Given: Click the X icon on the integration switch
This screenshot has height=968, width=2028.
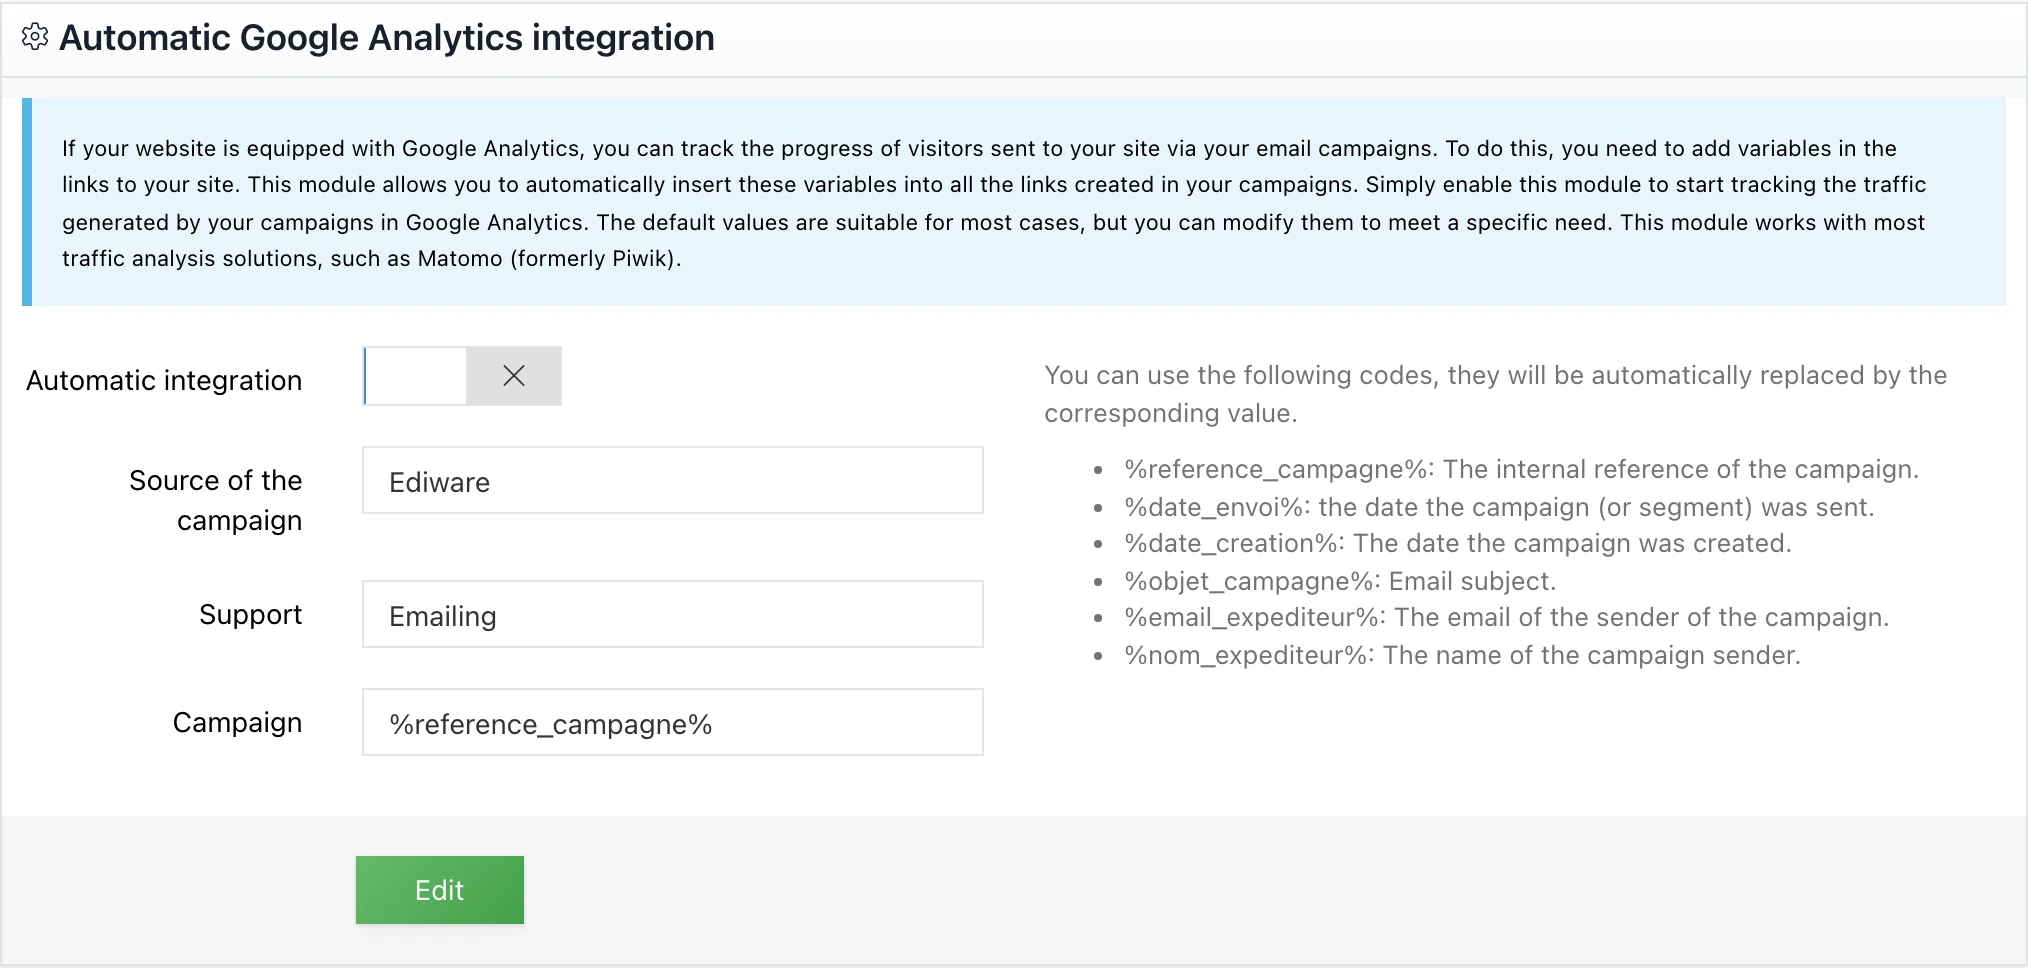Looking at the screenshot, I should 513,376.
